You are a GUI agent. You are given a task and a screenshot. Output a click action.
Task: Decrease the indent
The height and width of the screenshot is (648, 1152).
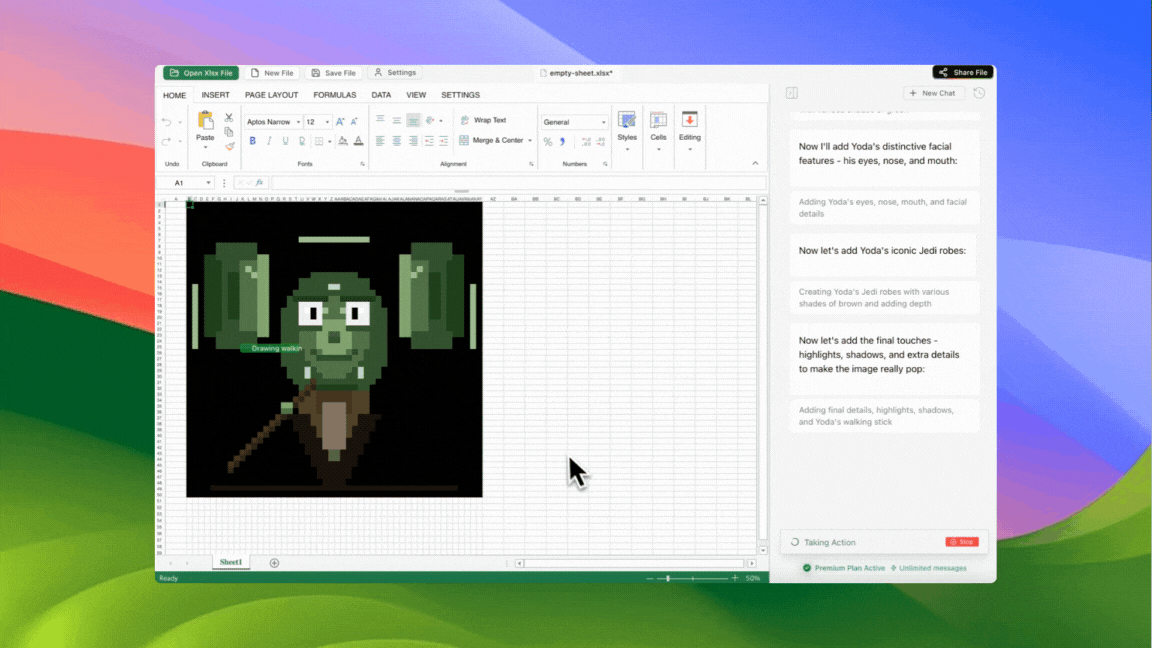point(429,141)
